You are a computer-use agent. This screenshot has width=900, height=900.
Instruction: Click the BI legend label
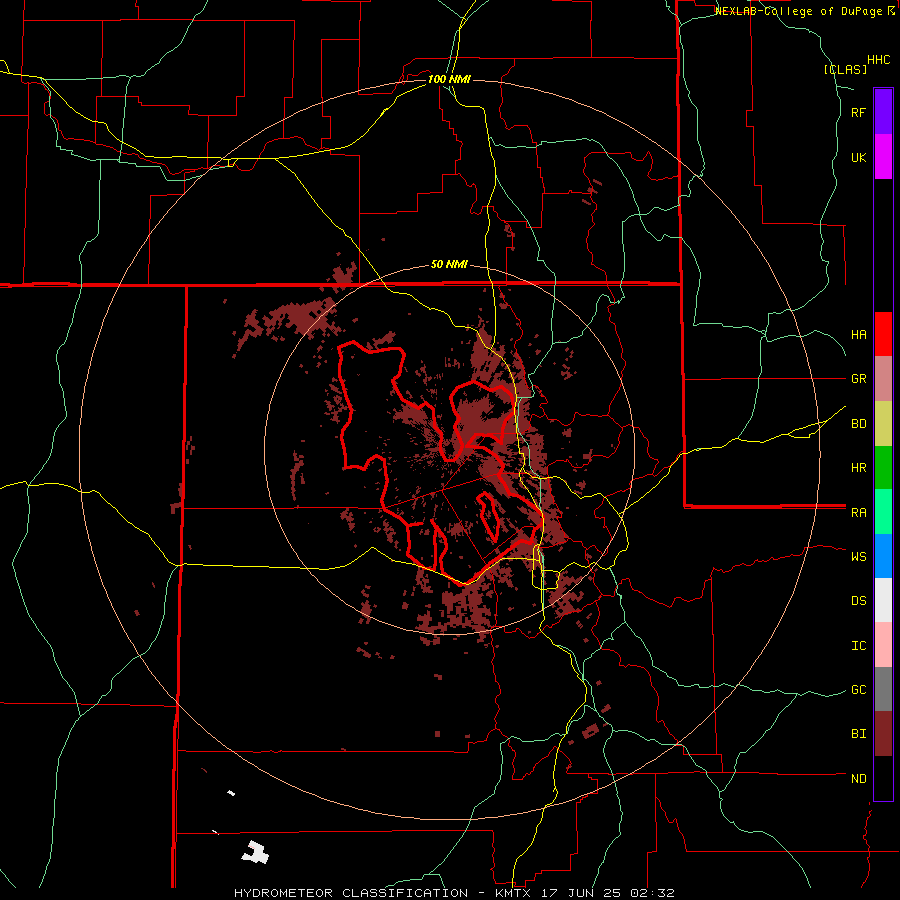pos(858,734)
